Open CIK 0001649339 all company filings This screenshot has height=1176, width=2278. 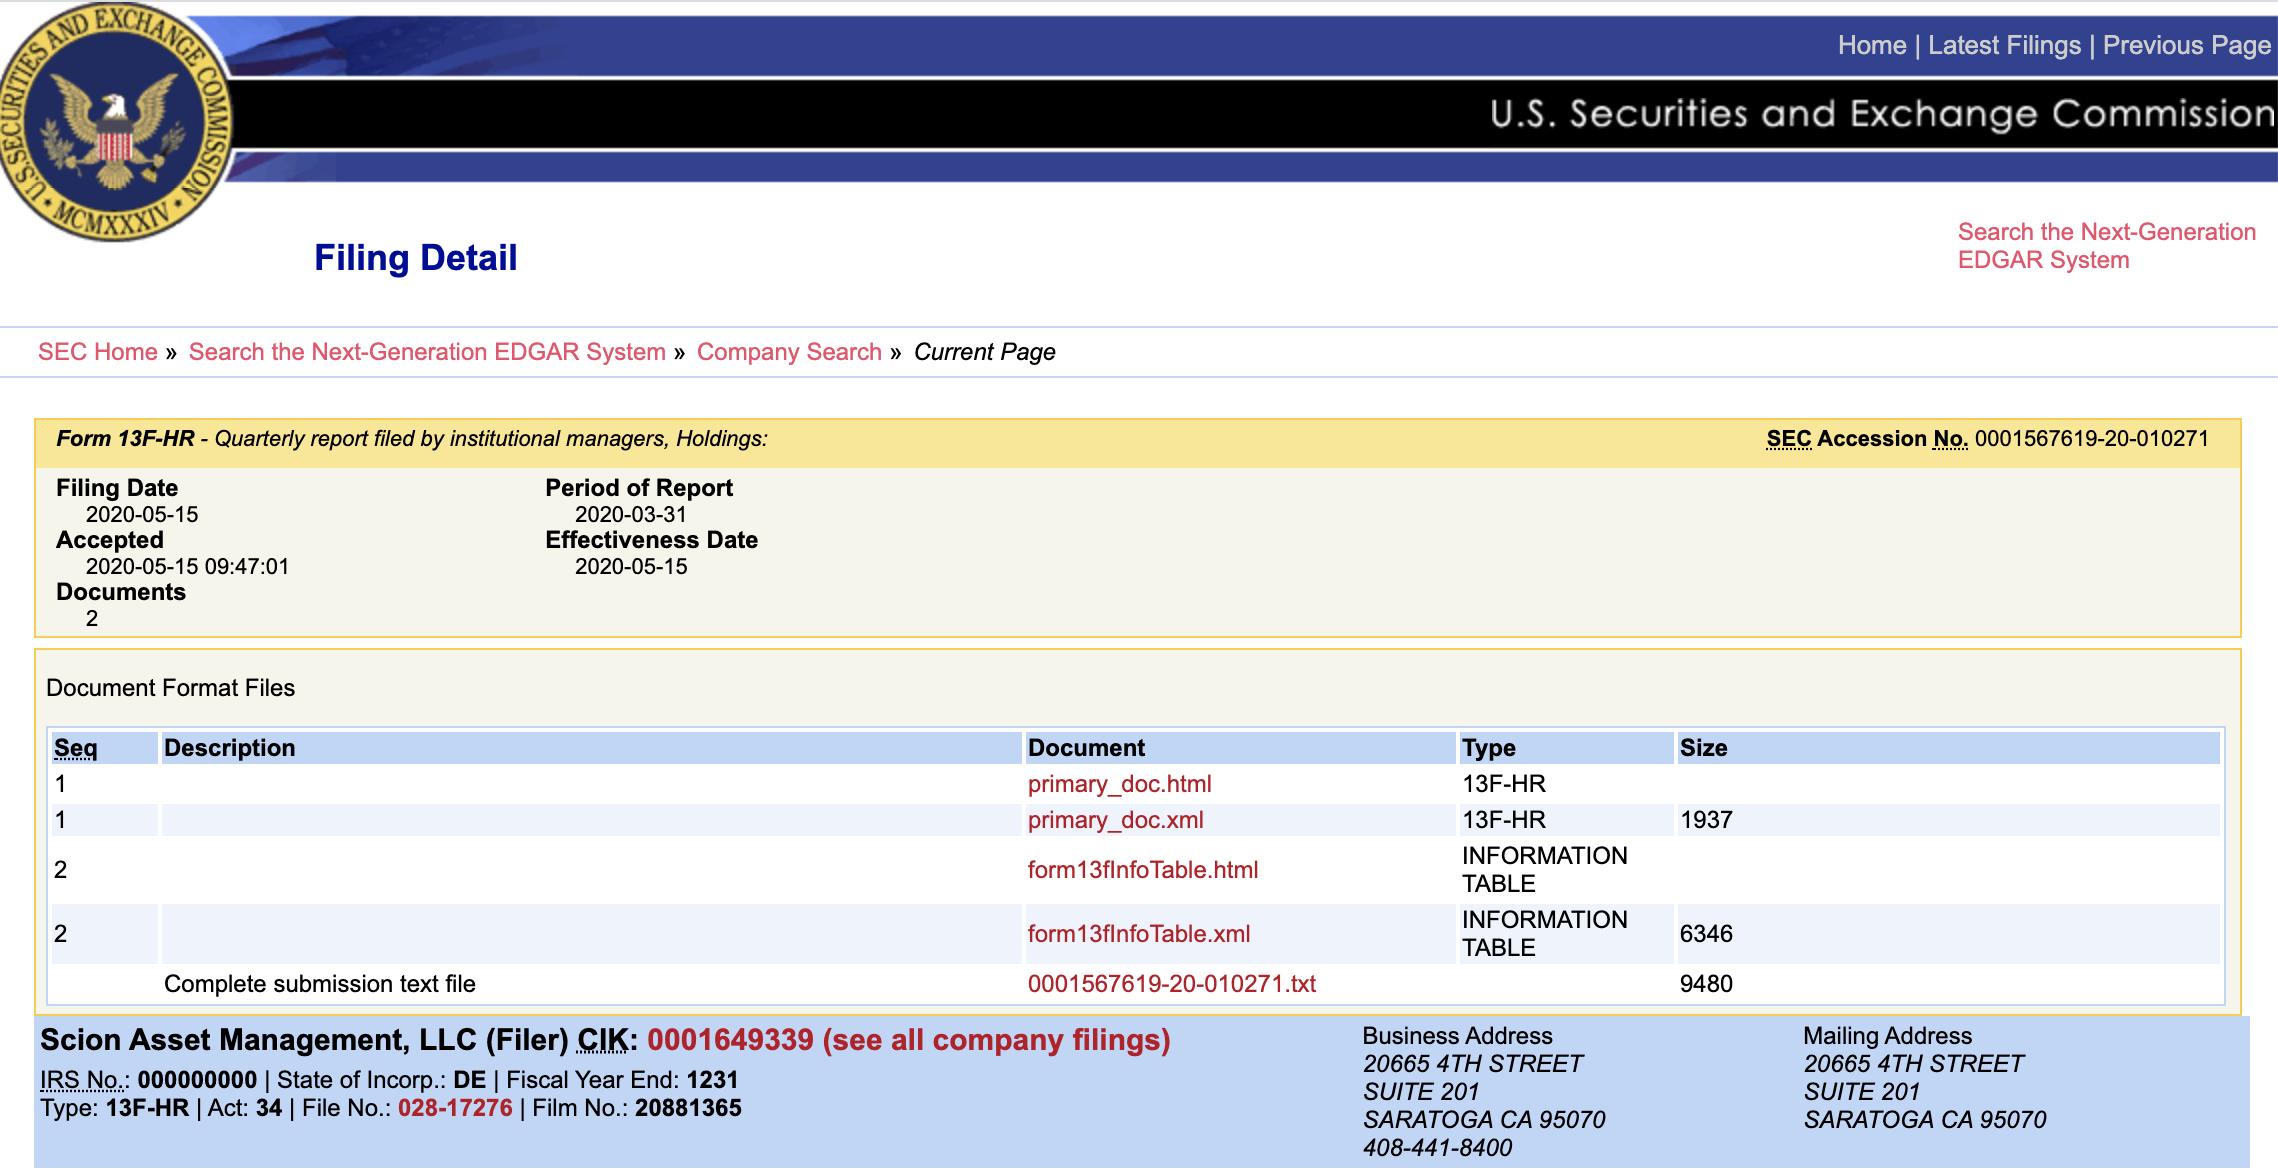(x=908, y=1040)
